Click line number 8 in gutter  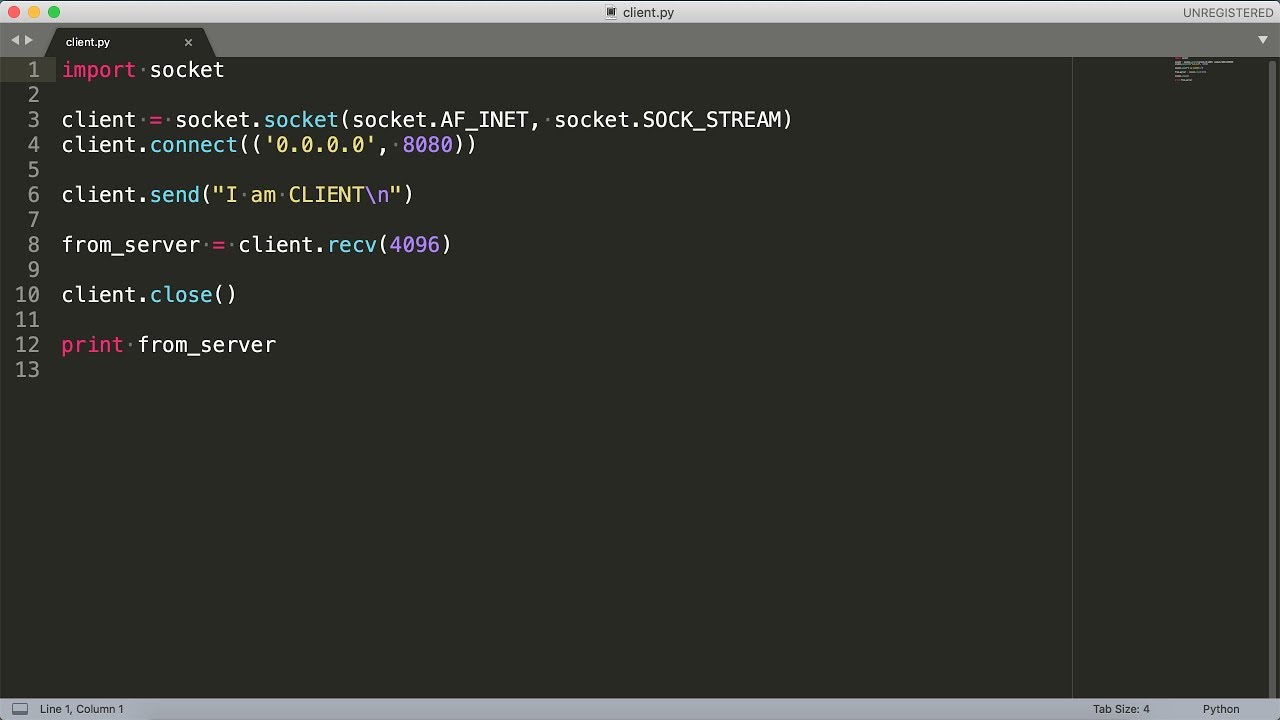coord(34,245)
